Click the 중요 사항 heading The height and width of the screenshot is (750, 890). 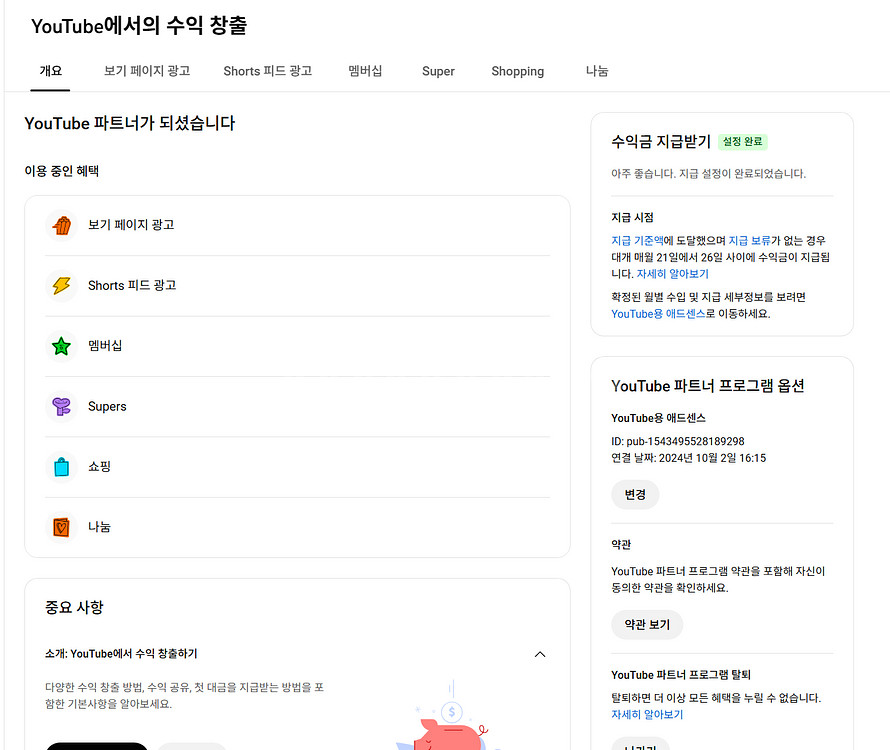tap(74, 607)
